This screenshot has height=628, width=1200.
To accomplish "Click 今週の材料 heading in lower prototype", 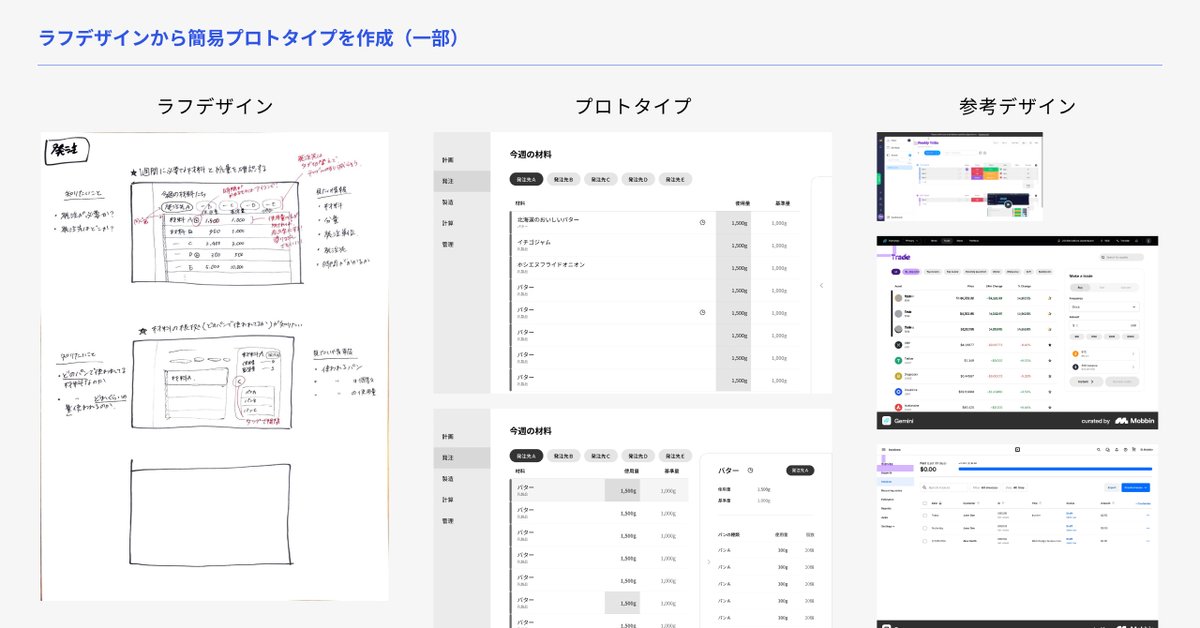I will point(530,431).
